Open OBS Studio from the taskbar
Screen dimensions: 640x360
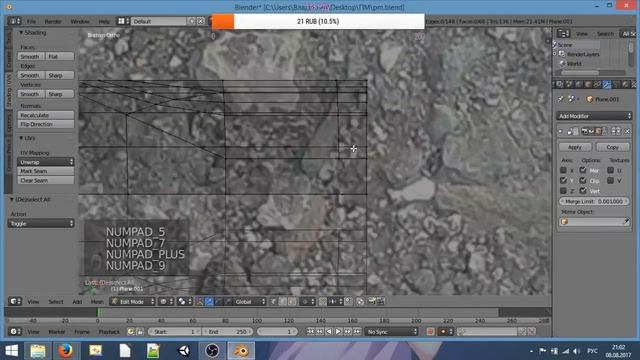[212, 351]
